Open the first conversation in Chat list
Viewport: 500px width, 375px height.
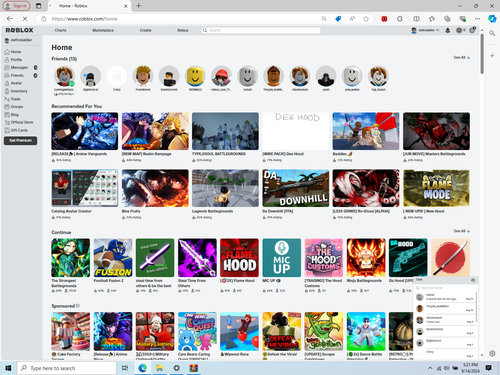(445, 297)
